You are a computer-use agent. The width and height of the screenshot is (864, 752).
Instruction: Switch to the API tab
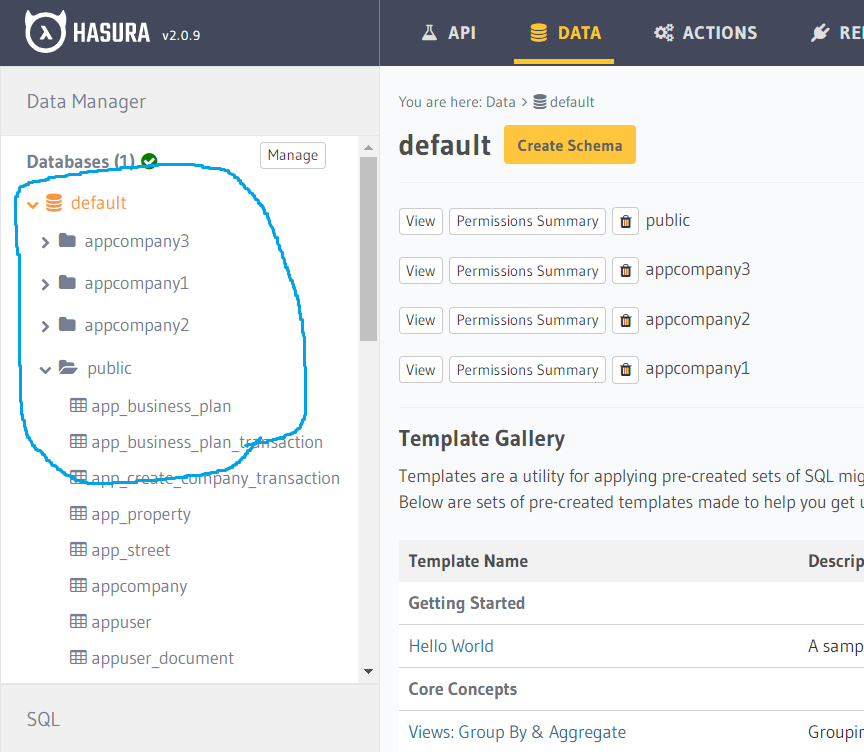(448, 33)
